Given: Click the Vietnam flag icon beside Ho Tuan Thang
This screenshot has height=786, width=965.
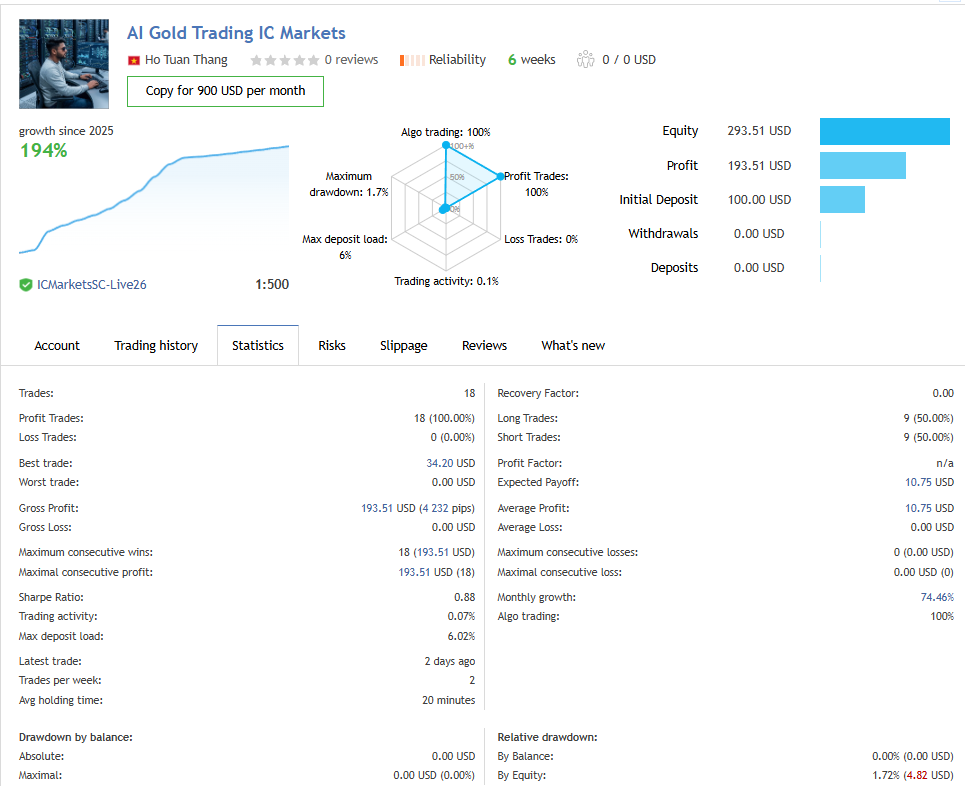Looking at the screenshot, I should tap(134, 59).
